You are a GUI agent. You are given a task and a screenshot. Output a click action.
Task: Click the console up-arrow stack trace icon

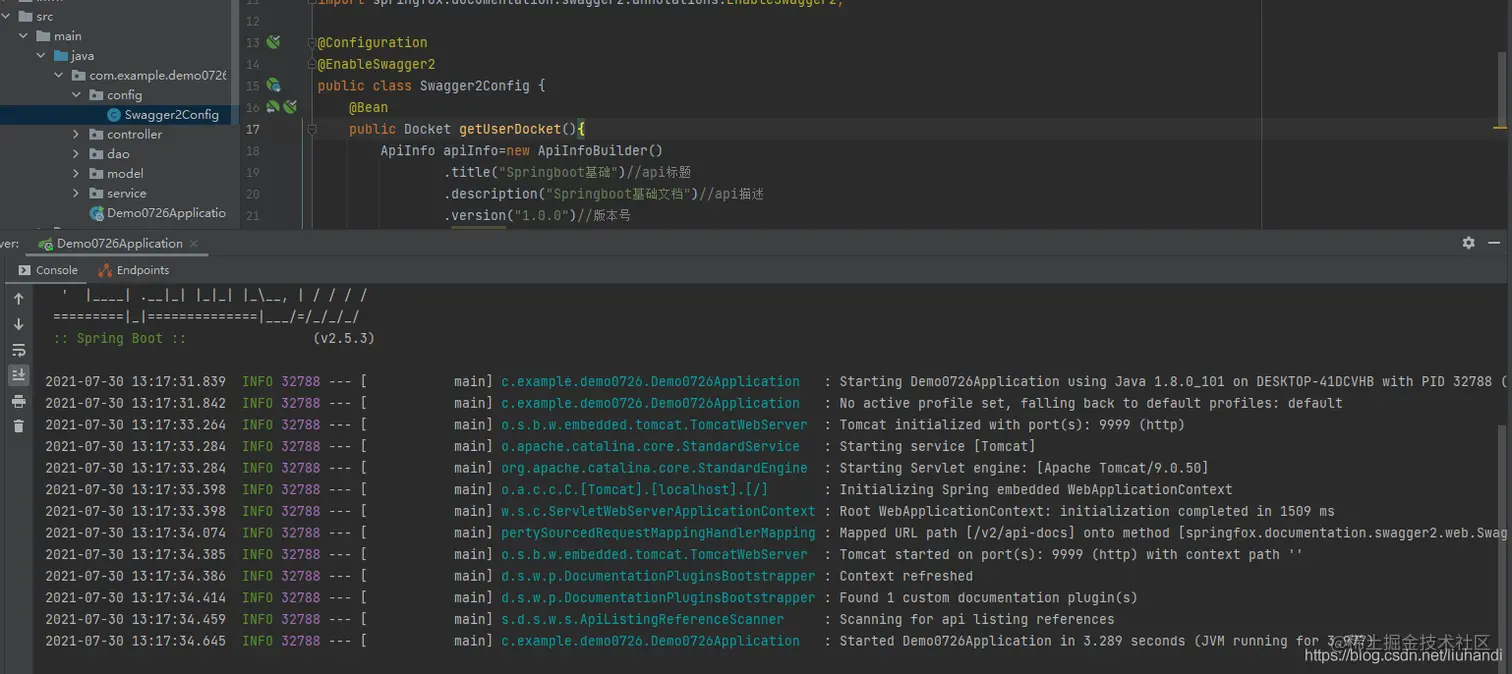pyautogui.click(x=18, y=298)
